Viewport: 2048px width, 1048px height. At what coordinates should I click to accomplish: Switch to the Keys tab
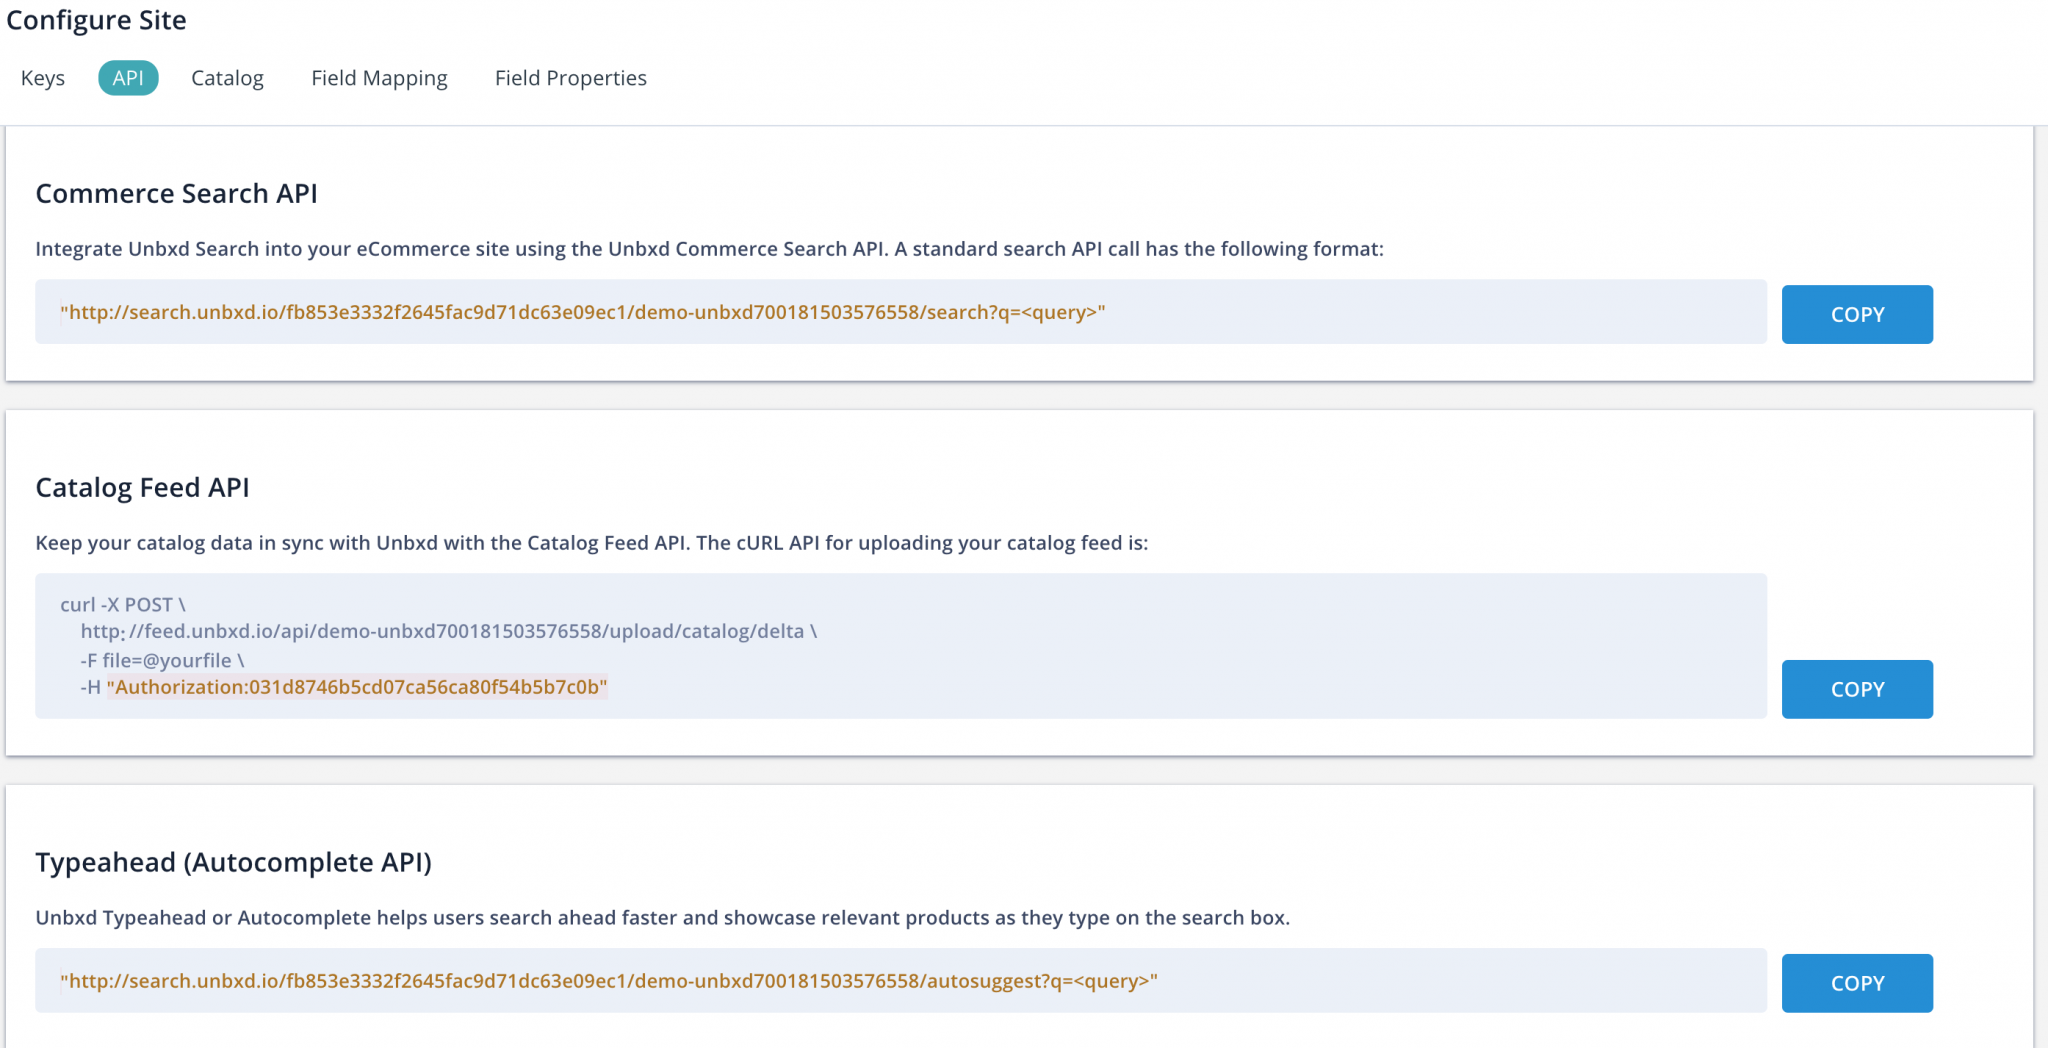pyautogui.click(x=42, y=78)
